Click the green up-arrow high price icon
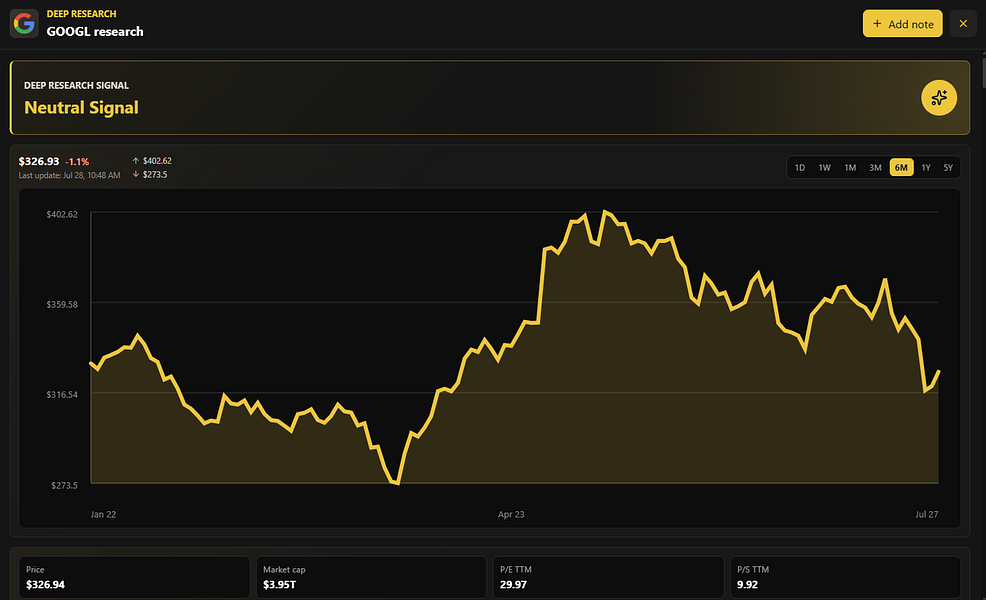The image size is (986, 600). pos(135,161)
